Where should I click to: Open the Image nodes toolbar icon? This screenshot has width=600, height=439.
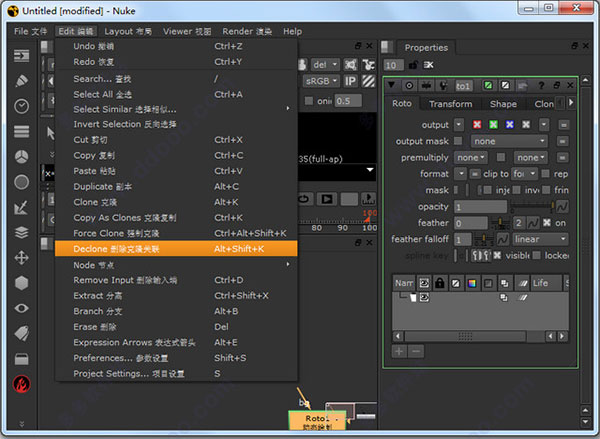pyautogui.click(x=21, y=56)
